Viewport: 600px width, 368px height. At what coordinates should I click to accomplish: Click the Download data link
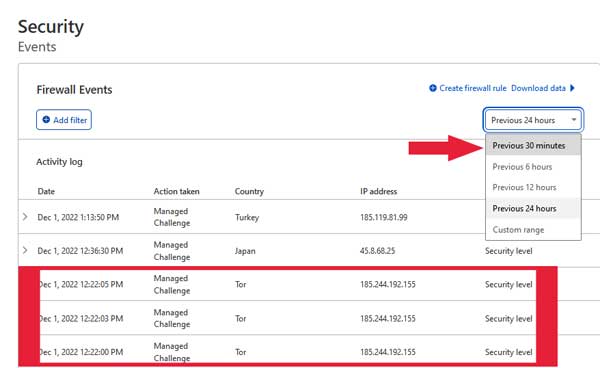(x=538, y=88)
